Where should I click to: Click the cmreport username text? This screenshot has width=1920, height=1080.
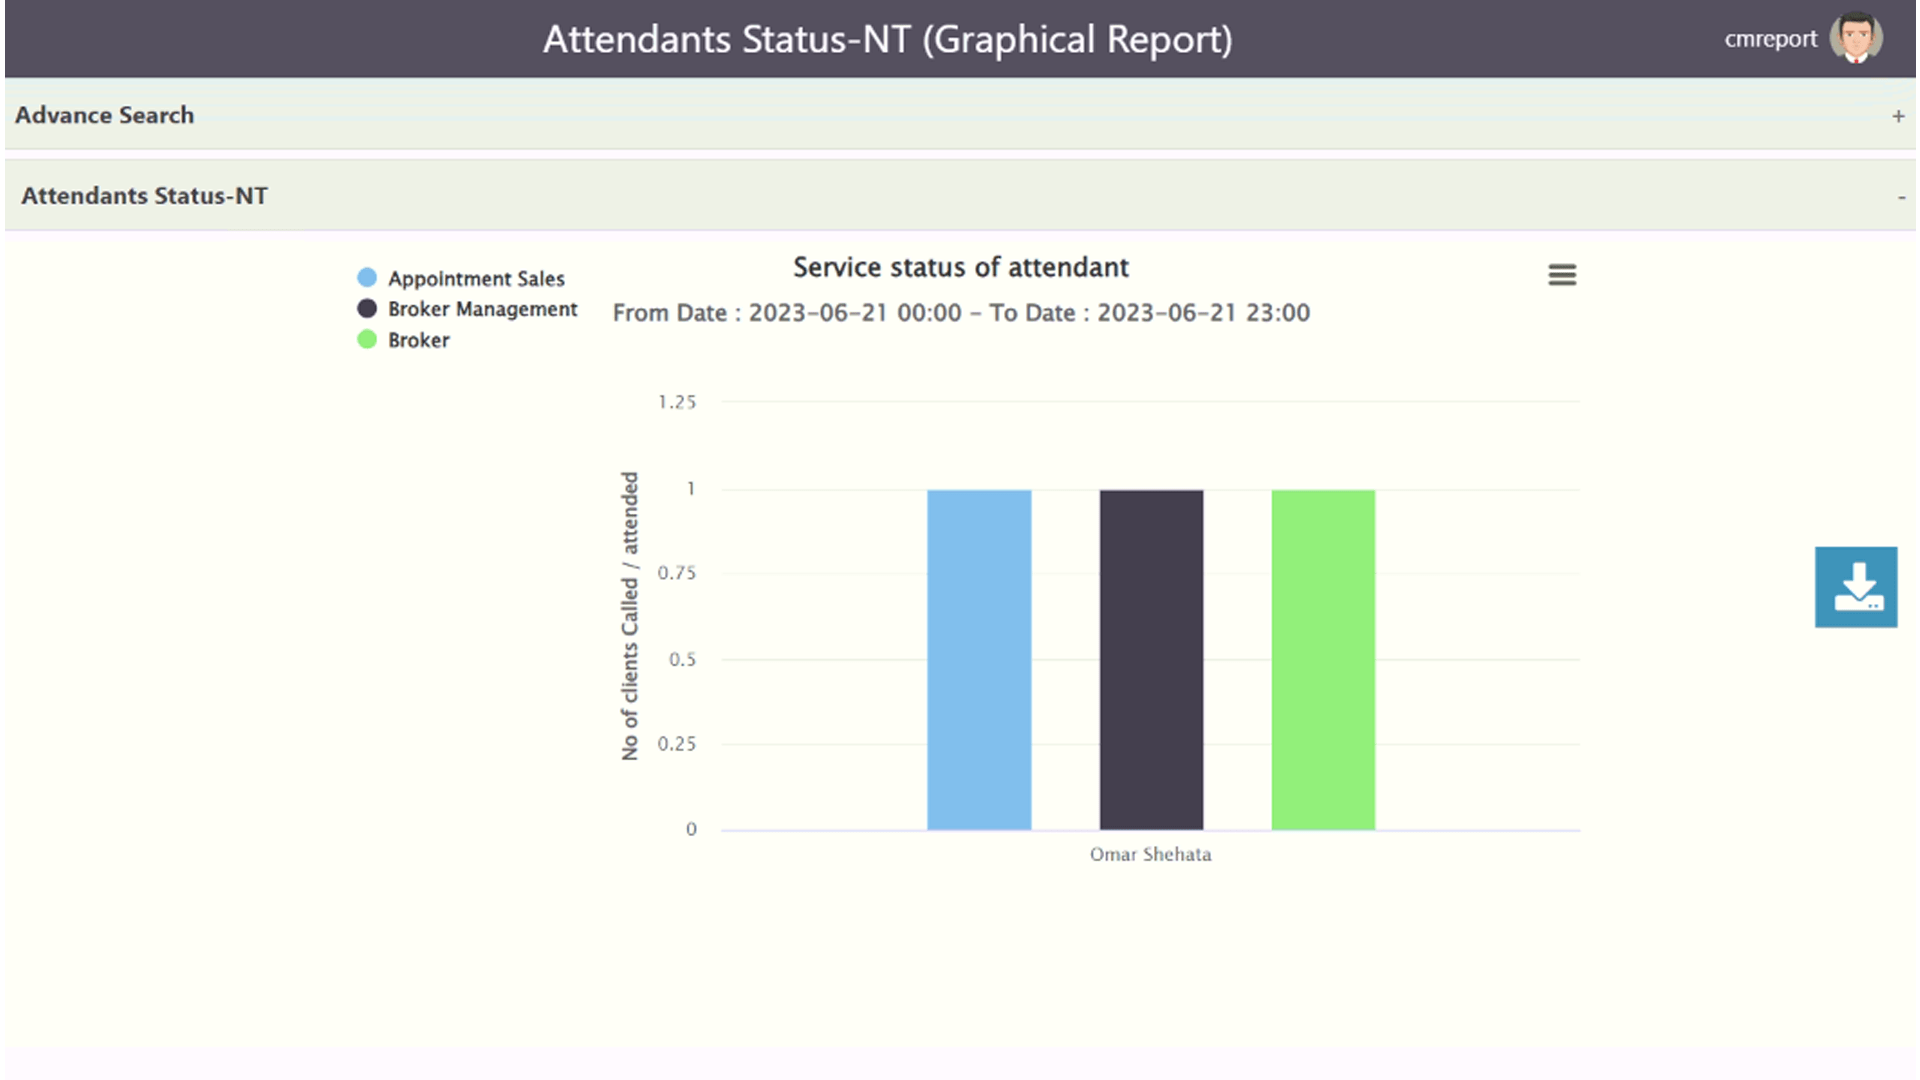click(x=1770, y=39)
